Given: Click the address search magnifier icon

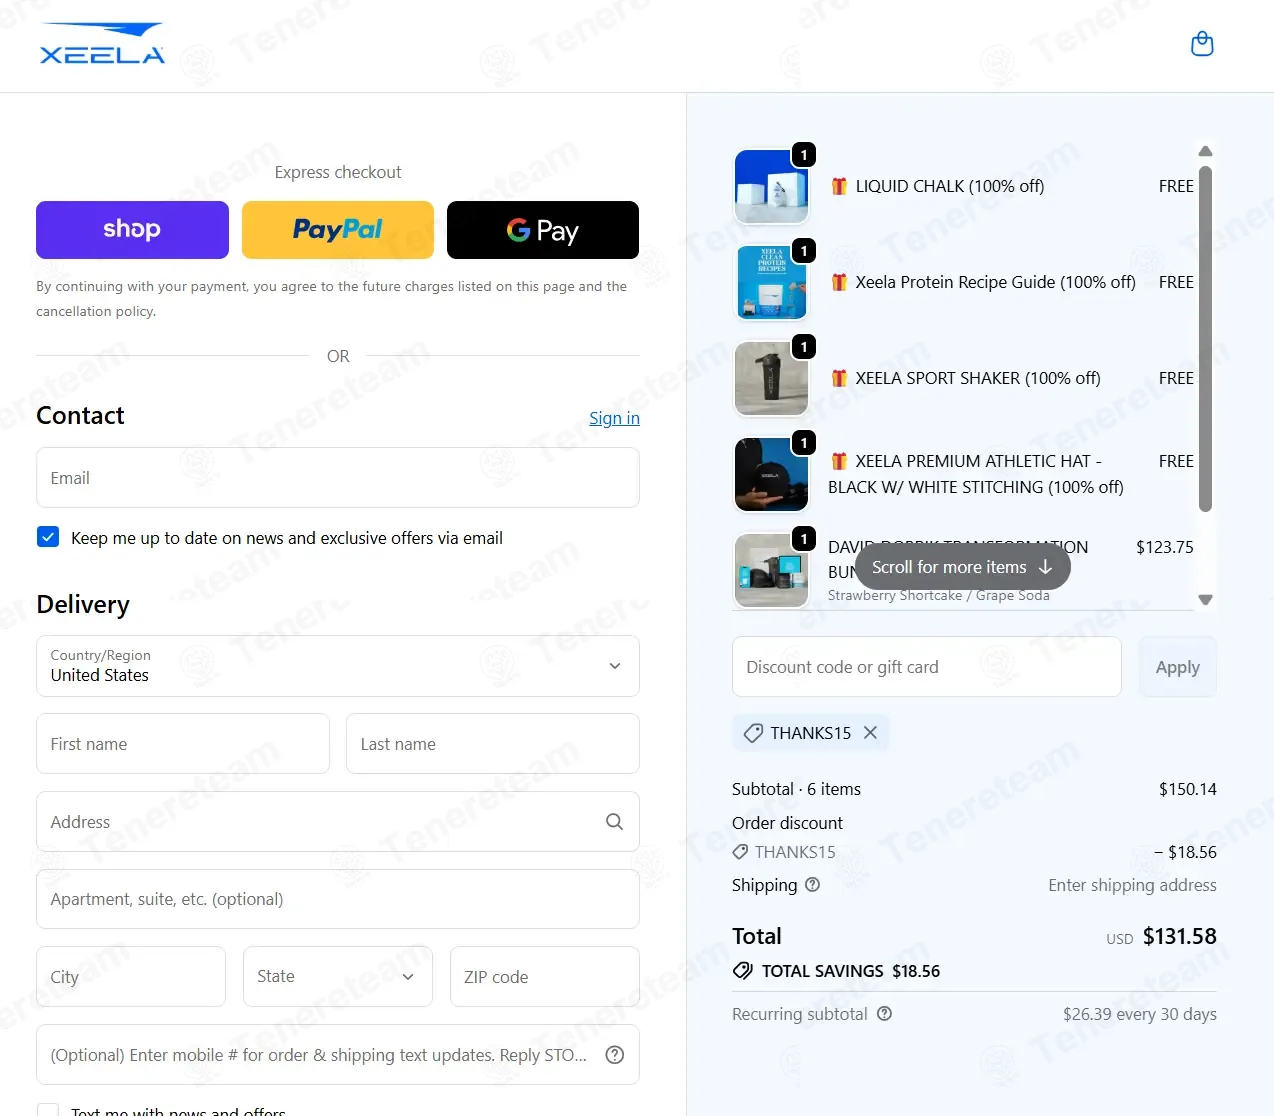Looking at the screenshot, I should 615,822.
